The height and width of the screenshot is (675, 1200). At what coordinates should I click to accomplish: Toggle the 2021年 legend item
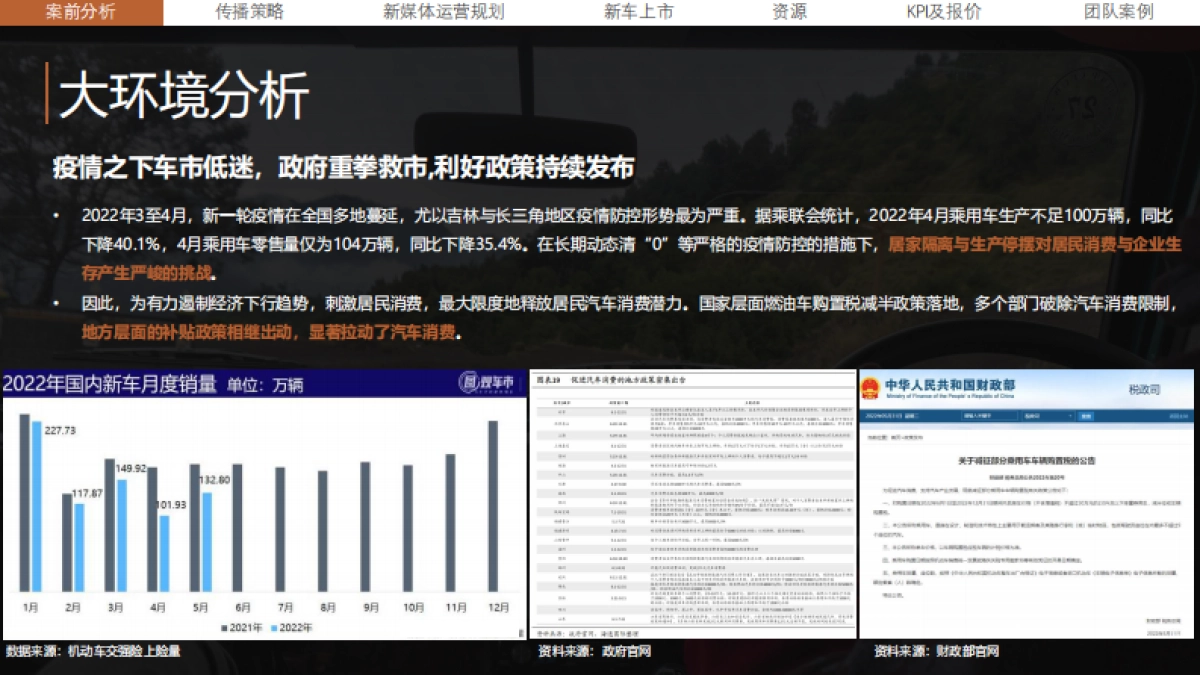click(240, 627)
